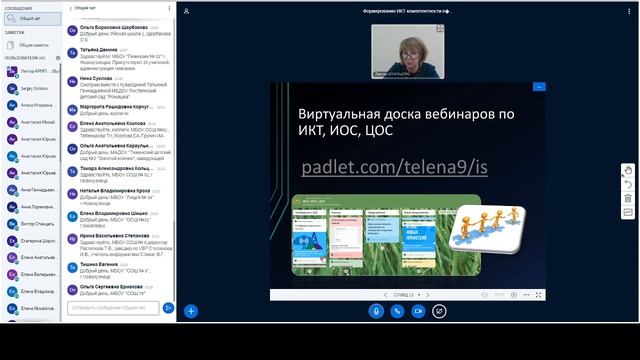Open the padlet.com/telena9/is link
Viewport: 640px width, 360px height.
tap(394, 167)
